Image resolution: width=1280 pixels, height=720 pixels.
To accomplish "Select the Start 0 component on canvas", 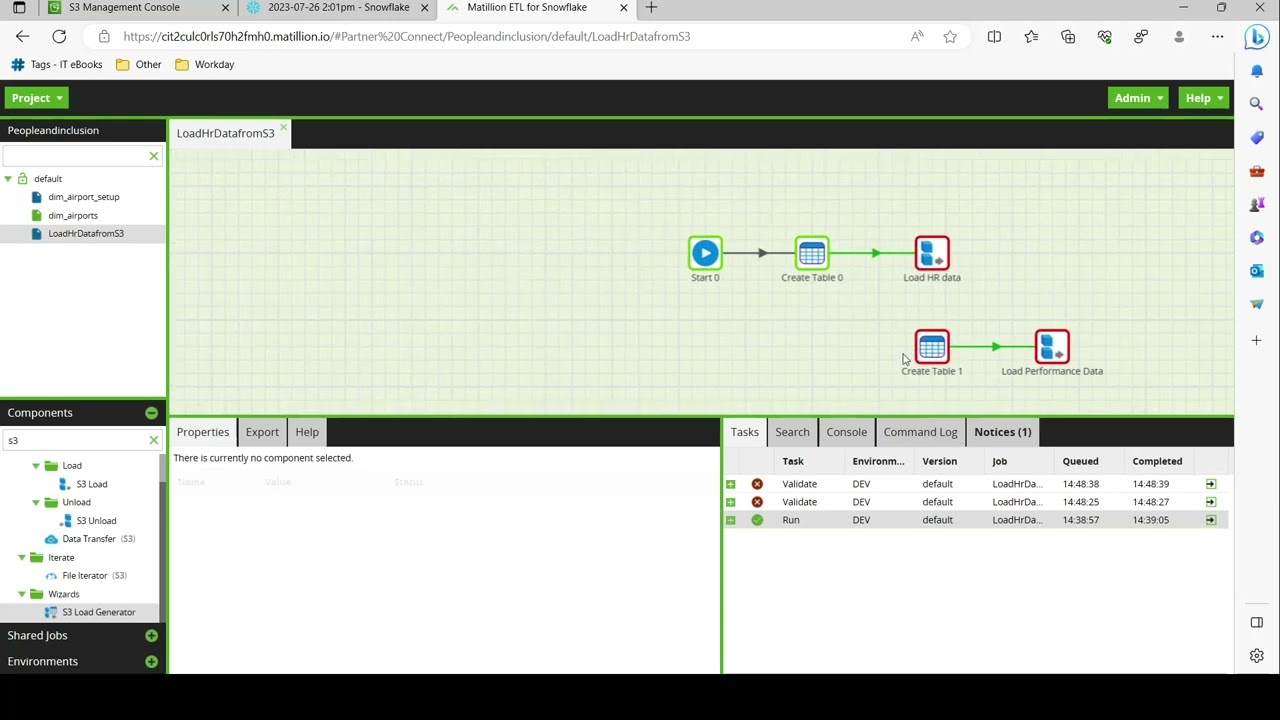I will pos(705,253).
